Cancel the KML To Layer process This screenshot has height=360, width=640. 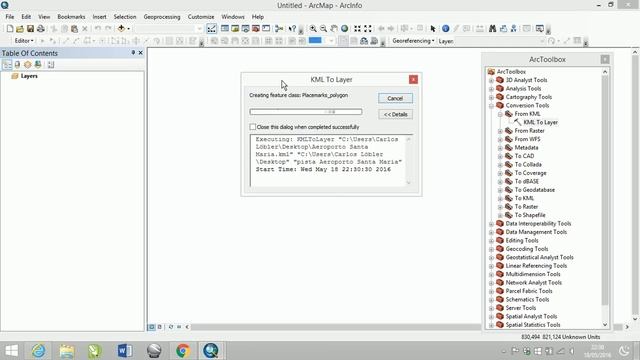(x=395, y=98)
